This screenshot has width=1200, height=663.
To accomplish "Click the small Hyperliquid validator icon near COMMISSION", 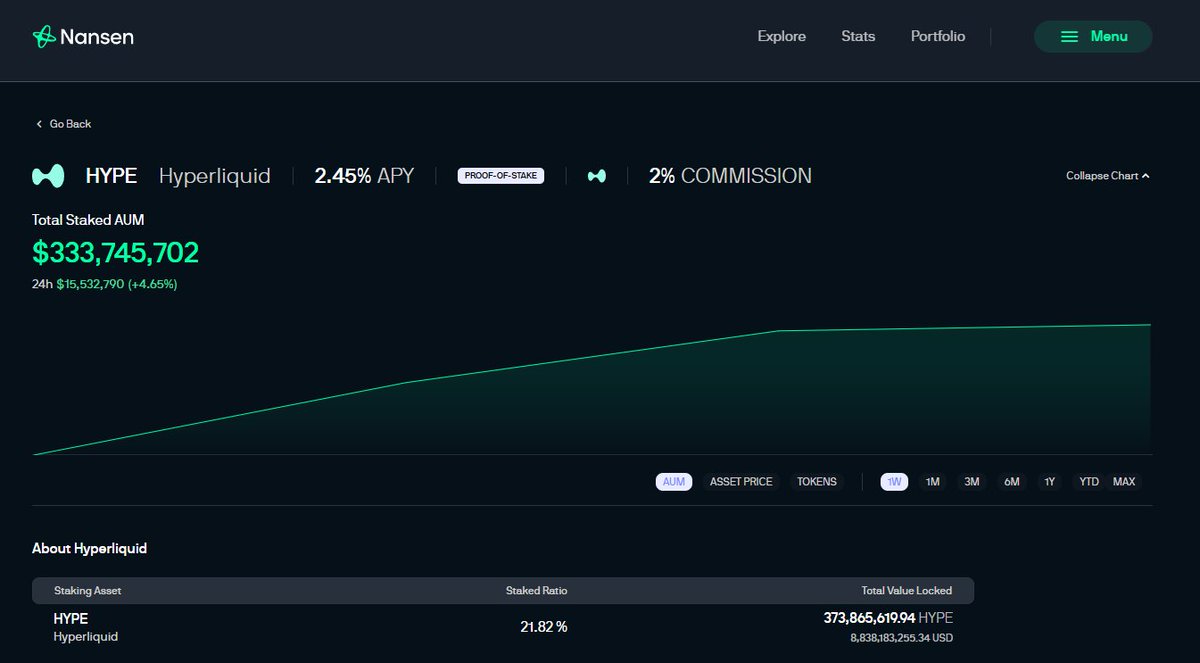I will tap(596, 176).
